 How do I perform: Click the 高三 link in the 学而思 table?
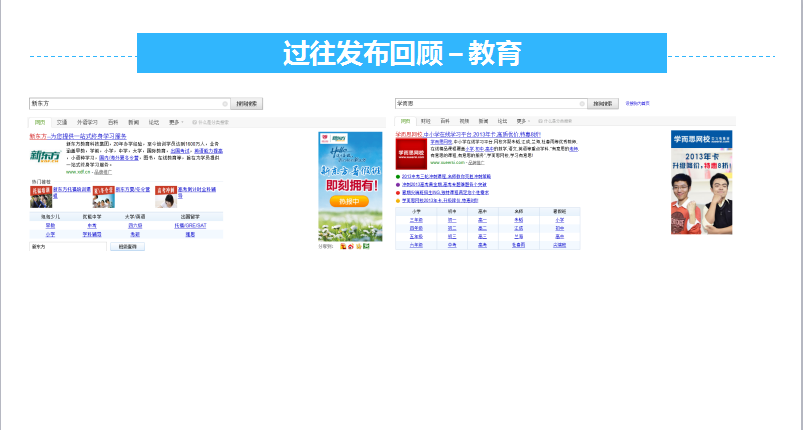[x=482, y=237]
